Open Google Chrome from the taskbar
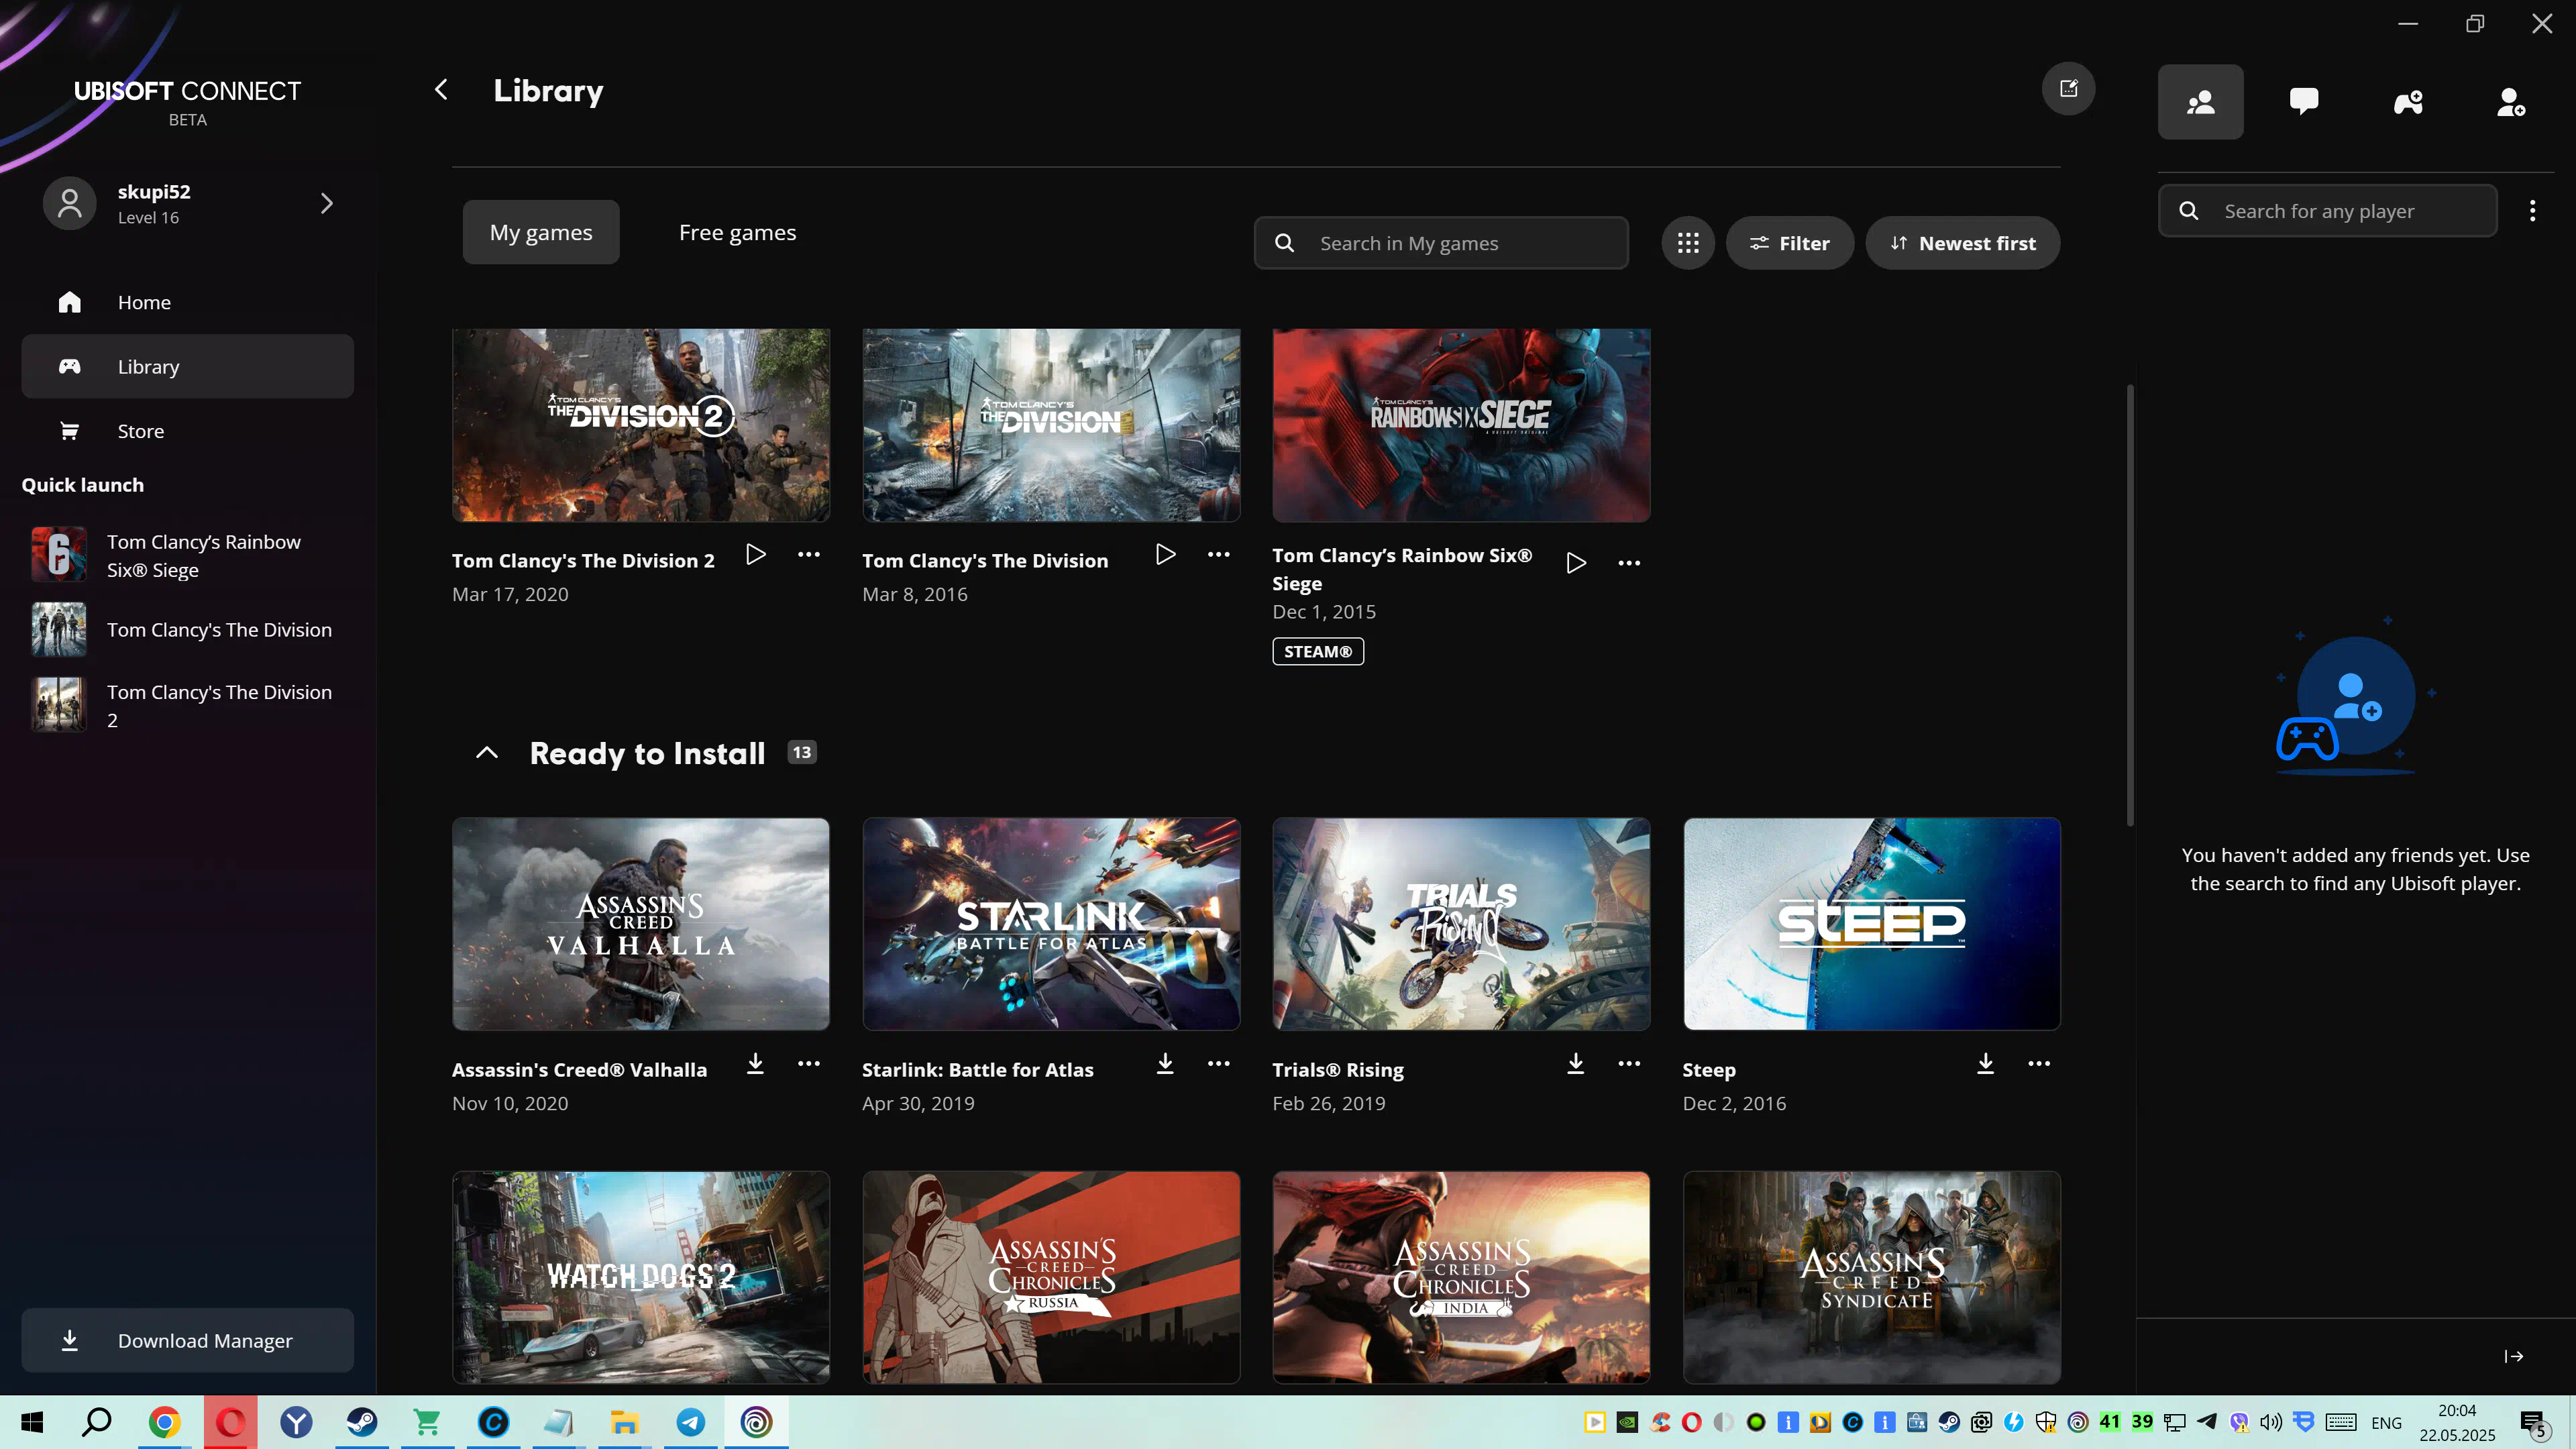2576x1449 pixels. click(164, 1422)
